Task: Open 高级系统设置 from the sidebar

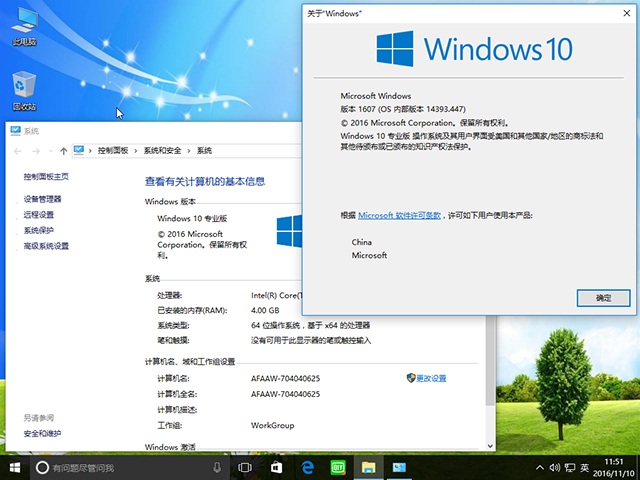Action: point(46,246)
